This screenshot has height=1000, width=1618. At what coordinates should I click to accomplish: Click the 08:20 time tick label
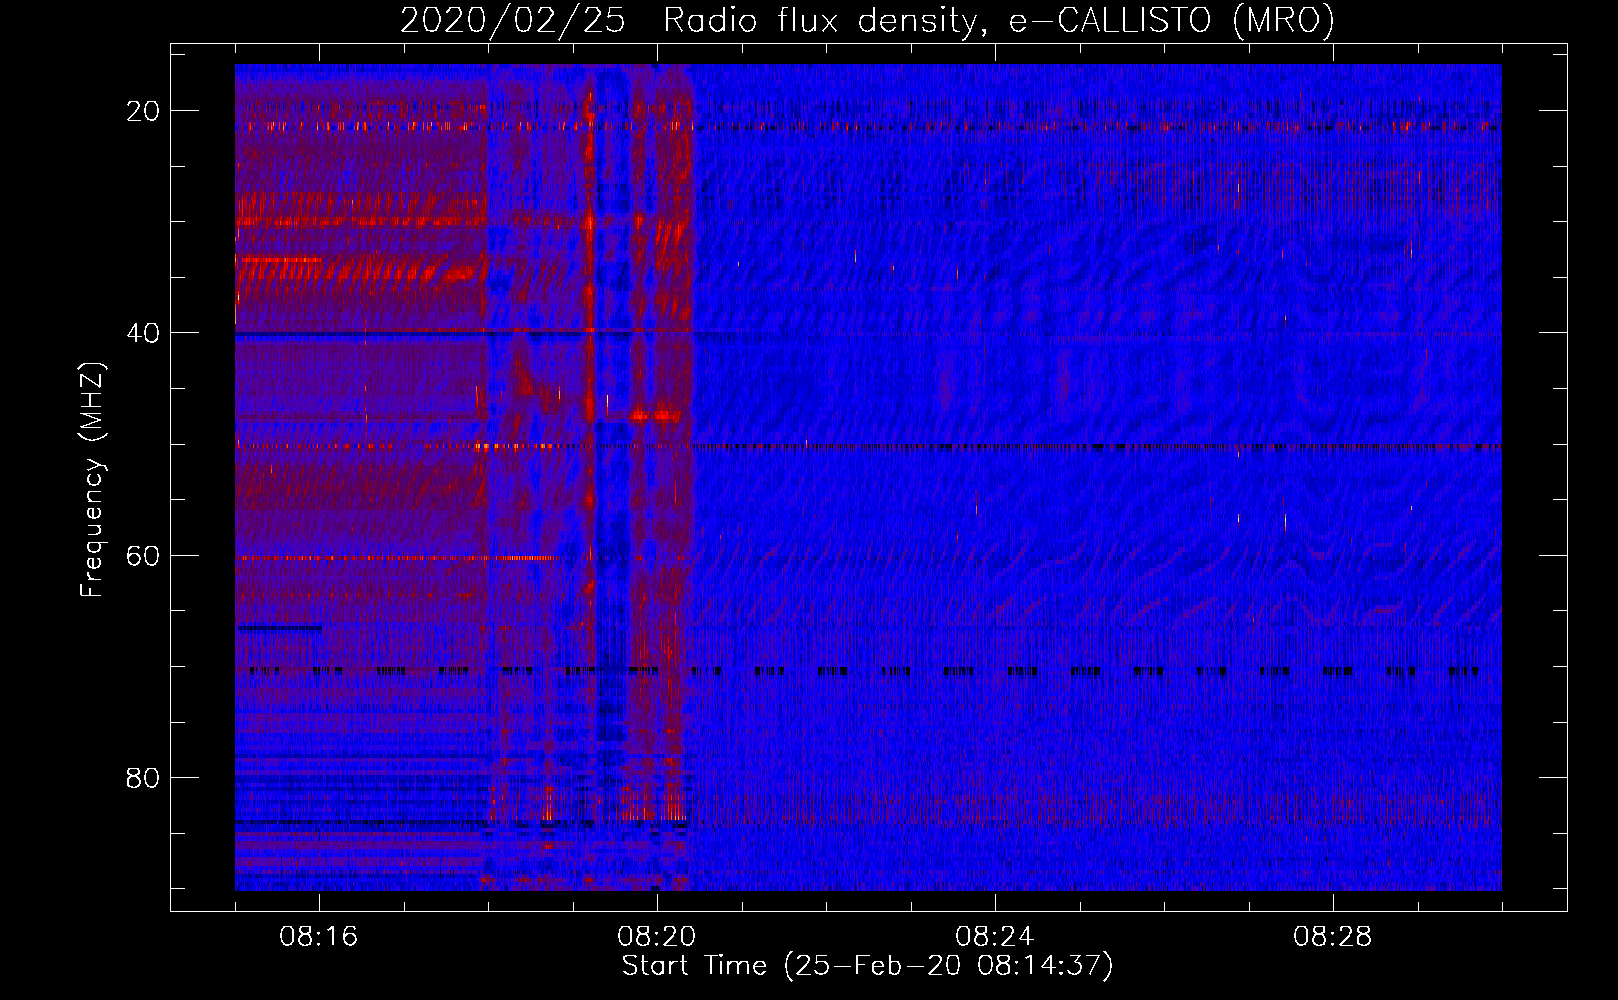tap(657, 937)
